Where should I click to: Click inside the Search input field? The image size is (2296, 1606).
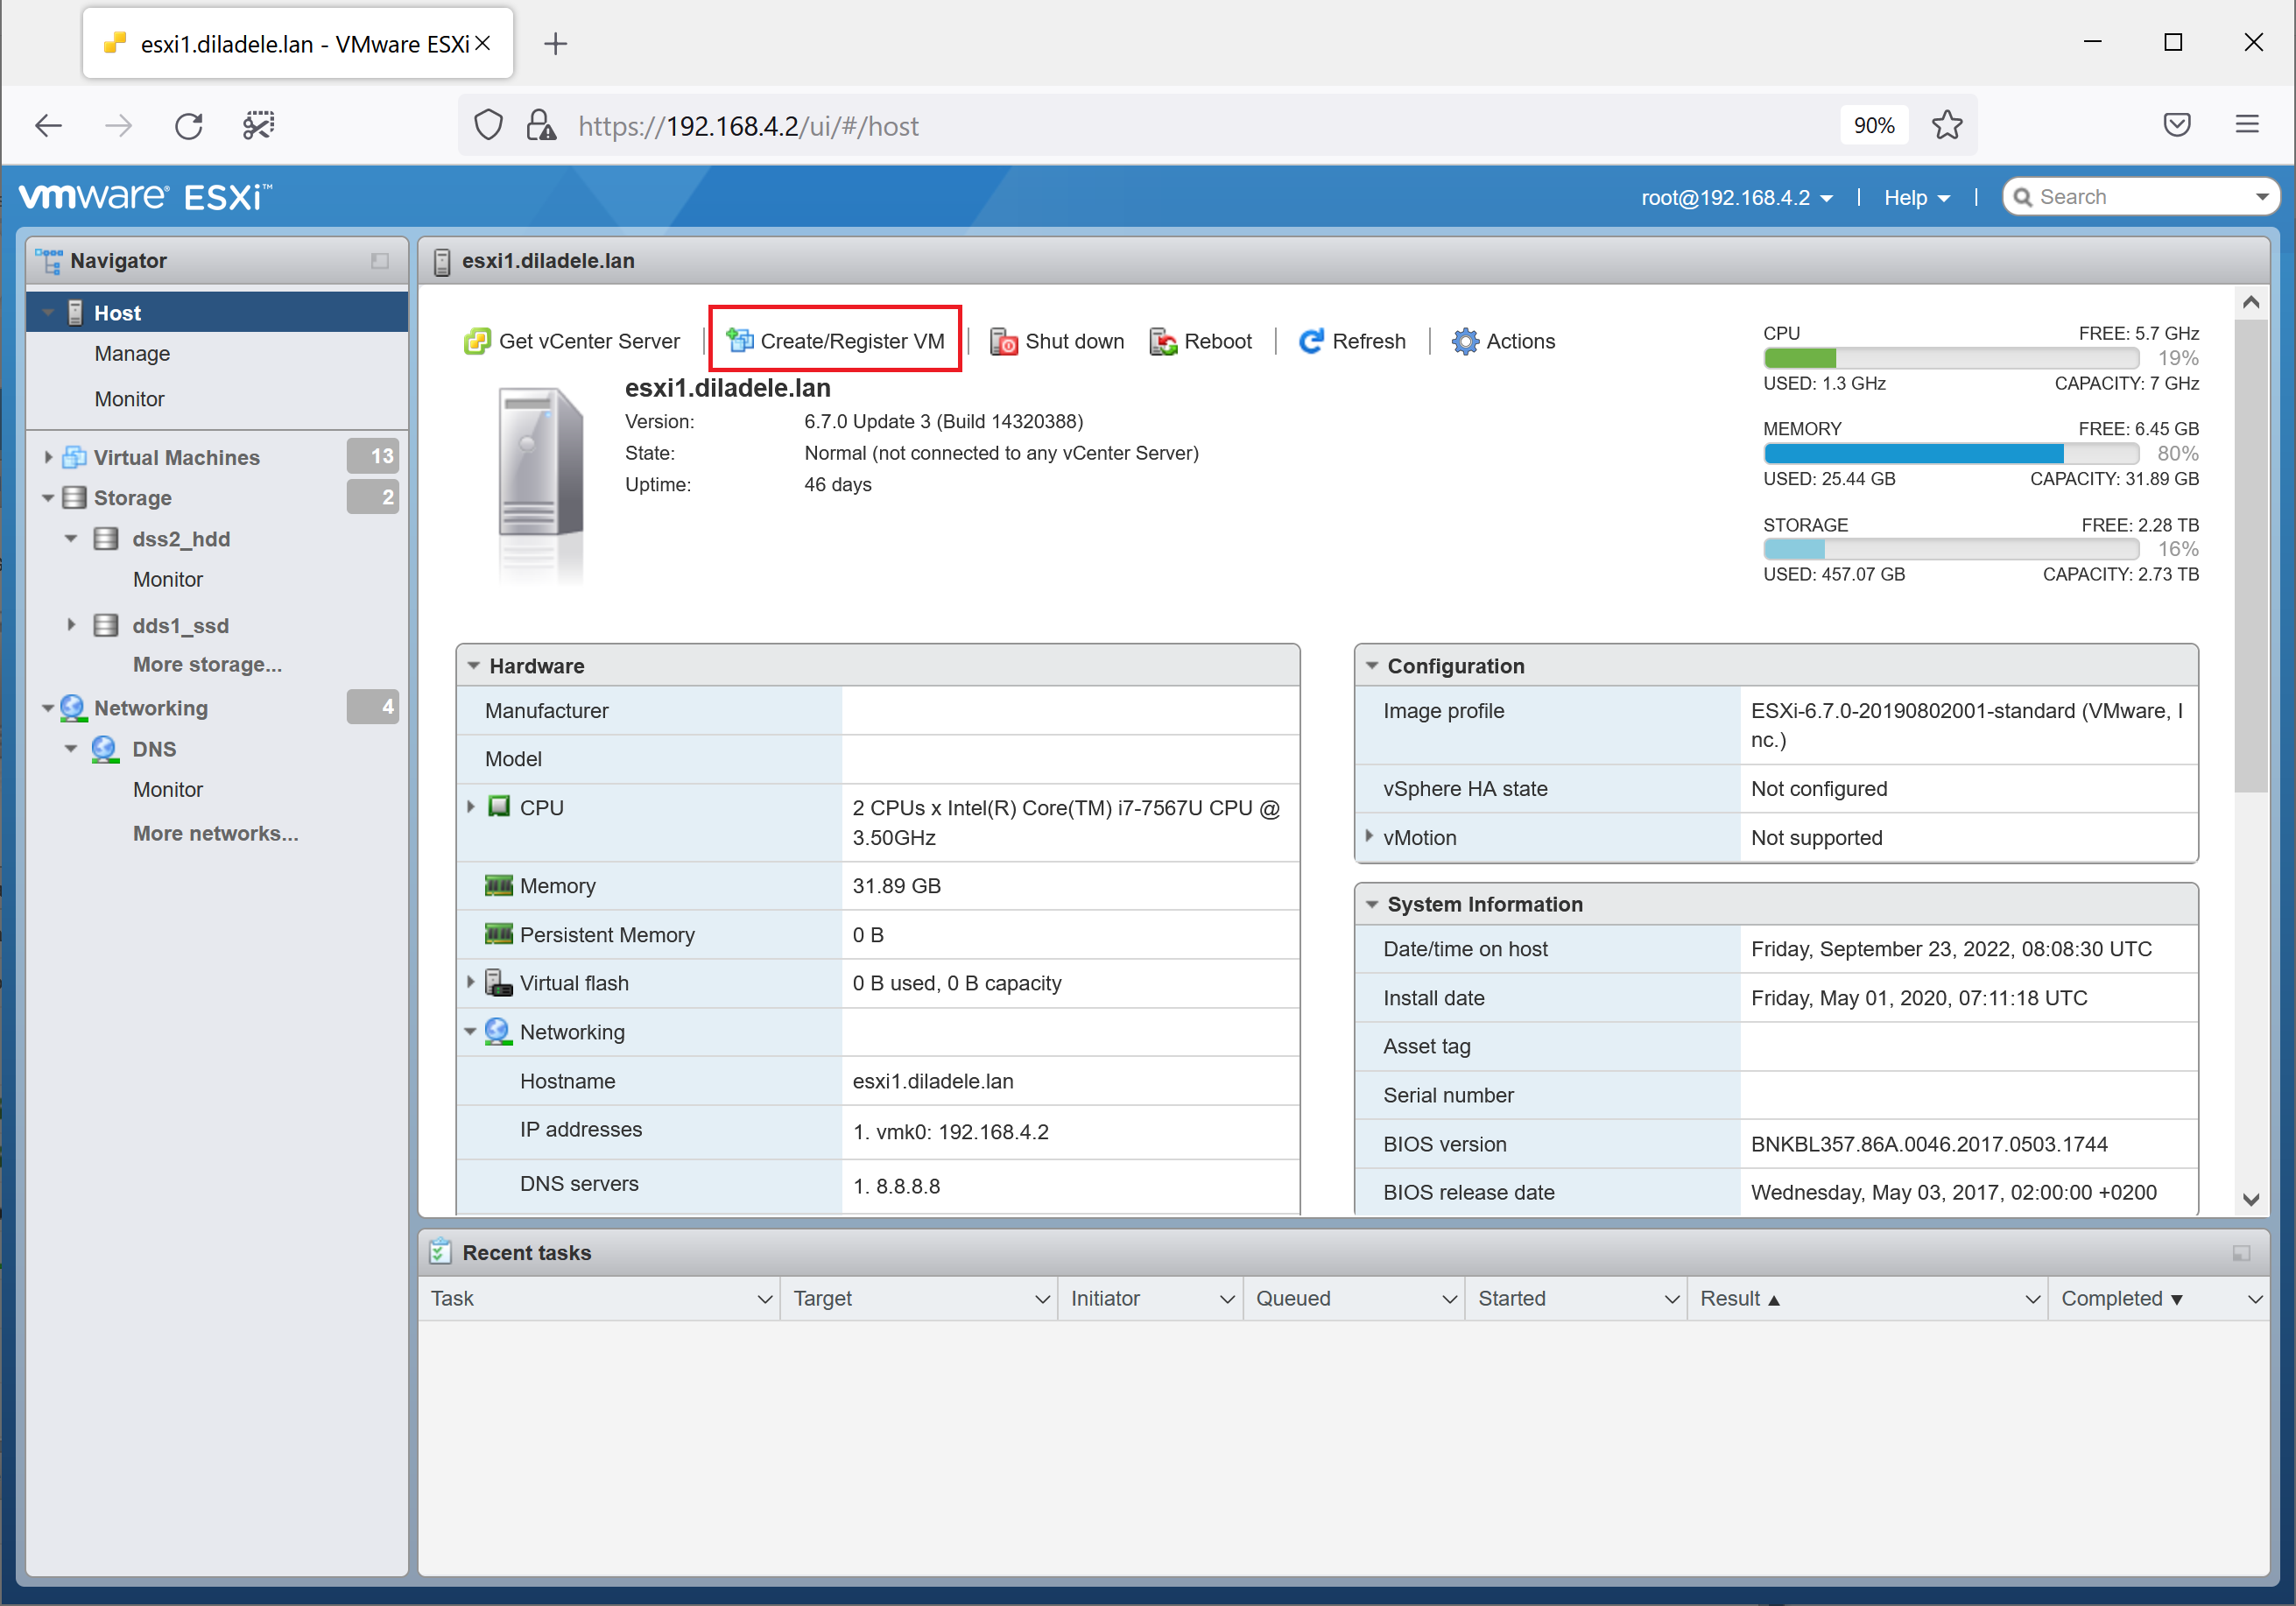(2140, 198)
